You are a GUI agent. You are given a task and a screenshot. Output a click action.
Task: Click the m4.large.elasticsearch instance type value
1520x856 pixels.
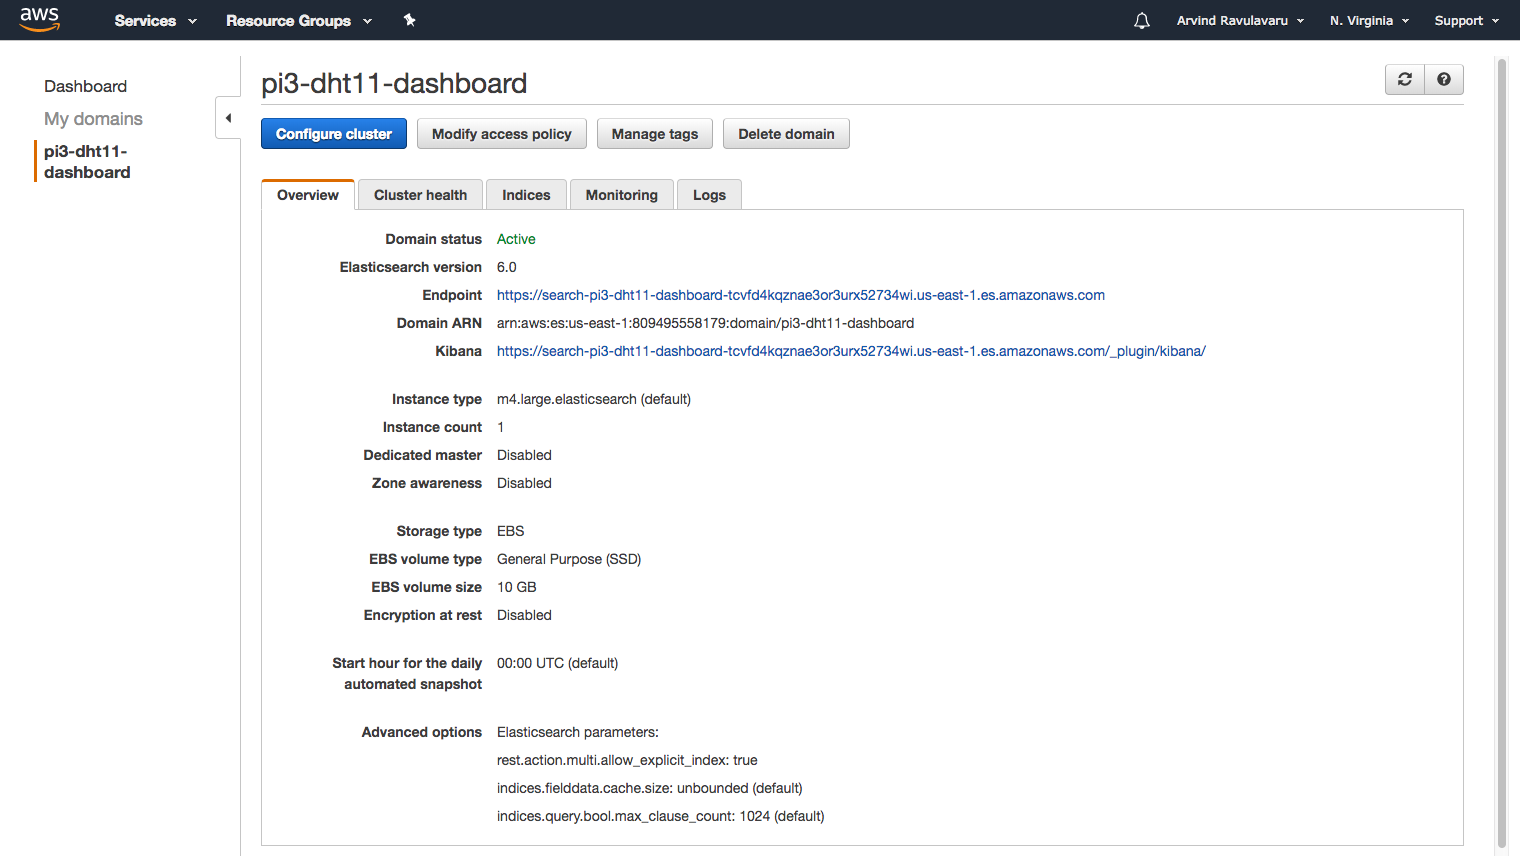594,399
